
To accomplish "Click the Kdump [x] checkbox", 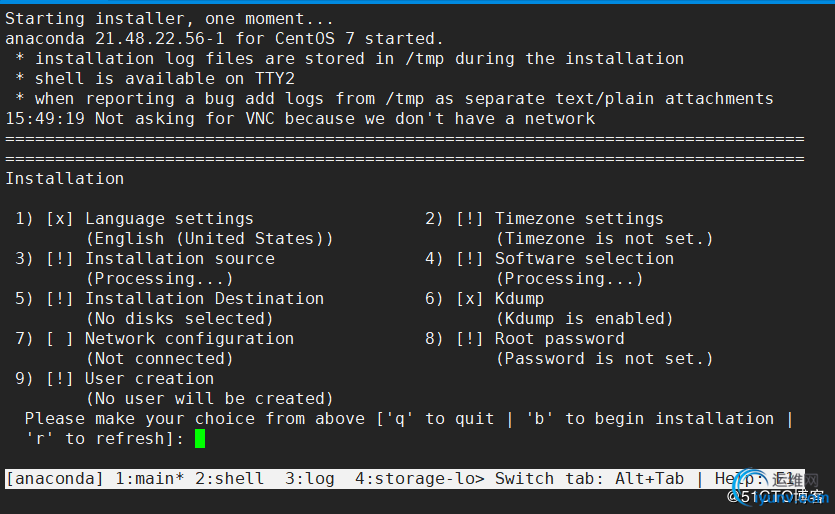I will tap(469, 299).
